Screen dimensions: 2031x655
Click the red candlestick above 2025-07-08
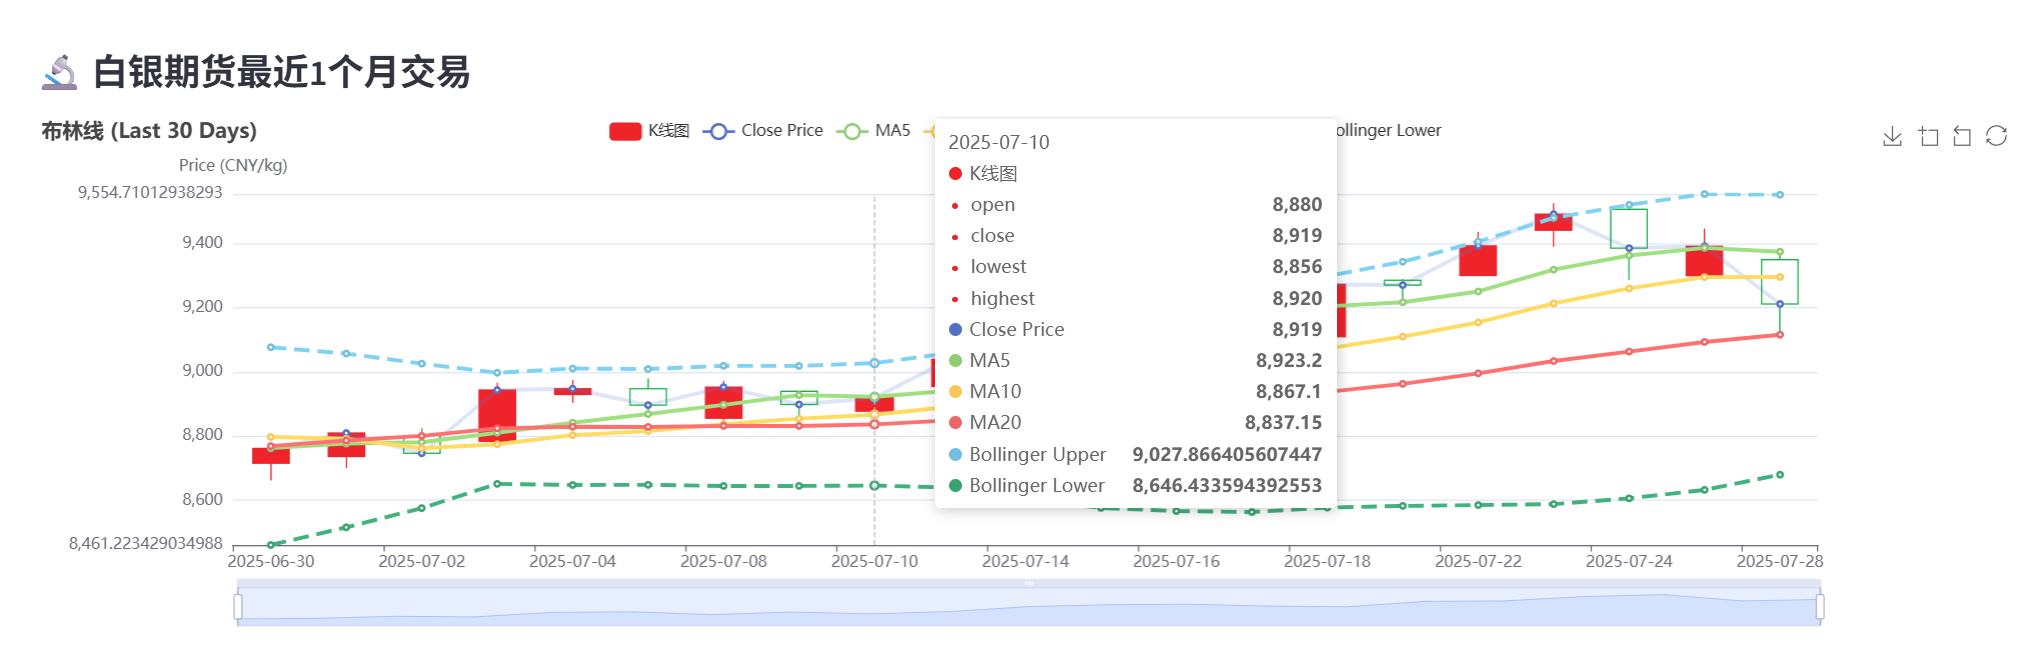click(724, 402)
